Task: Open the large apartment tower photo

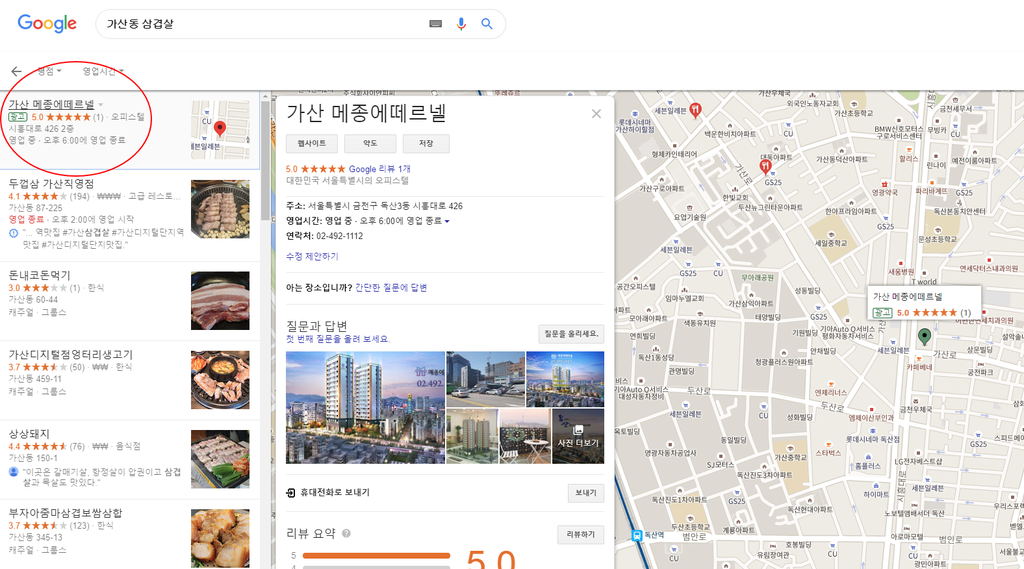Action: click(x=365, y=408)
